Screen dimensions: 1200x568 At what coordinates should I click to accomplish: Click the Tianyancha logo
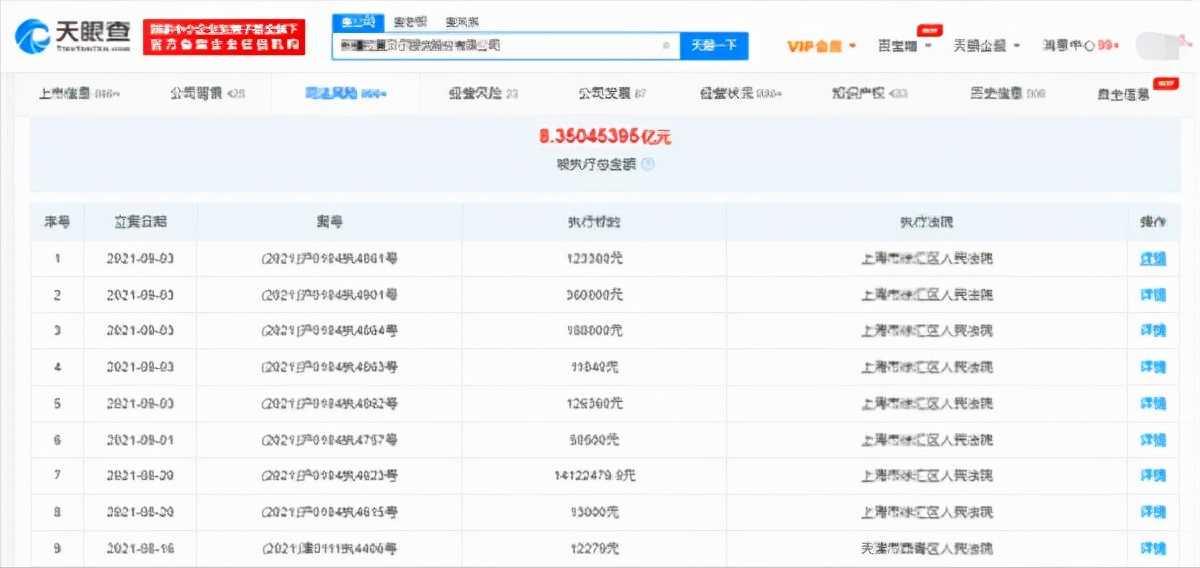tap(73, 35)
